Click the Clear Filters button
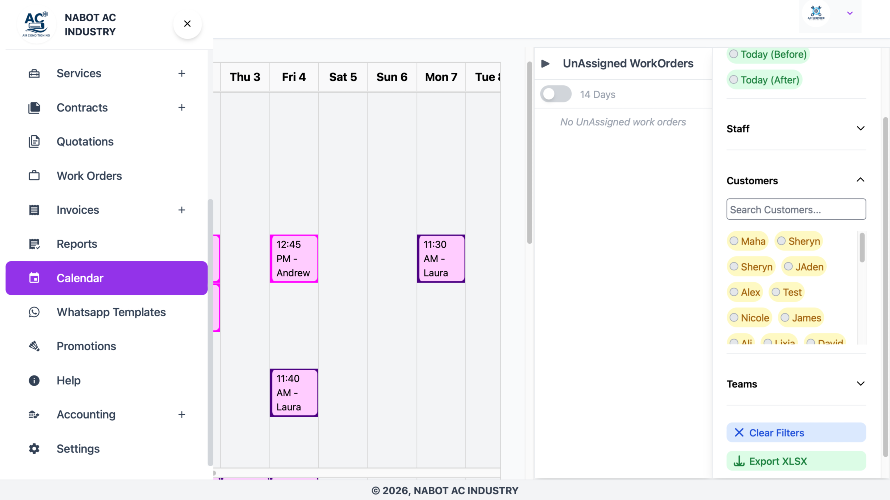 (x=796, y=433)
